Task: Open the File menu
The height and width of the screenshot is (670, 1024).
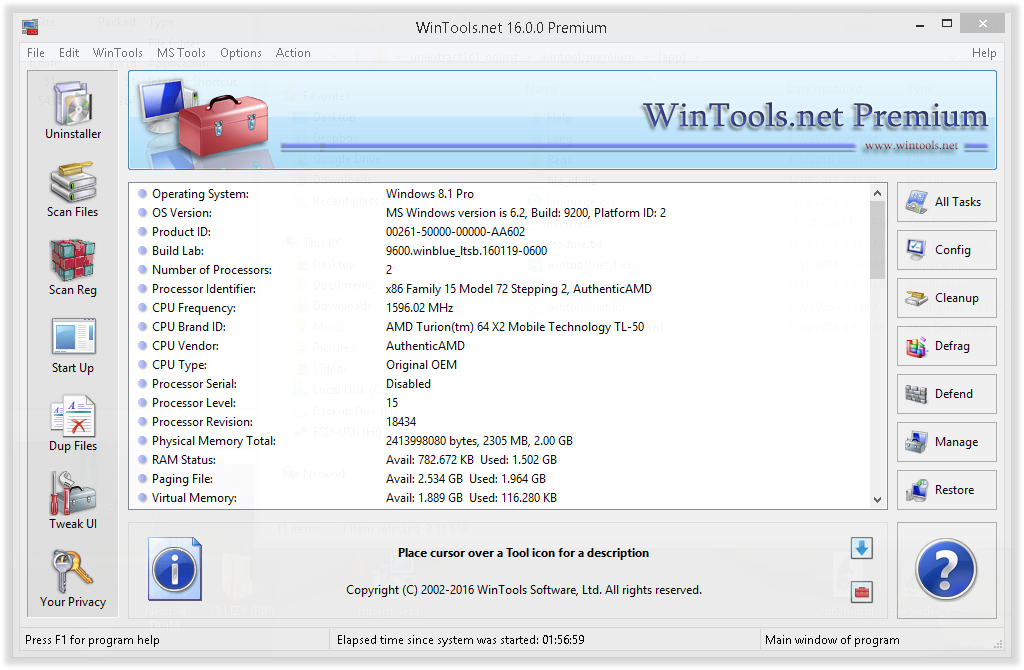Action: click(36, 53)
